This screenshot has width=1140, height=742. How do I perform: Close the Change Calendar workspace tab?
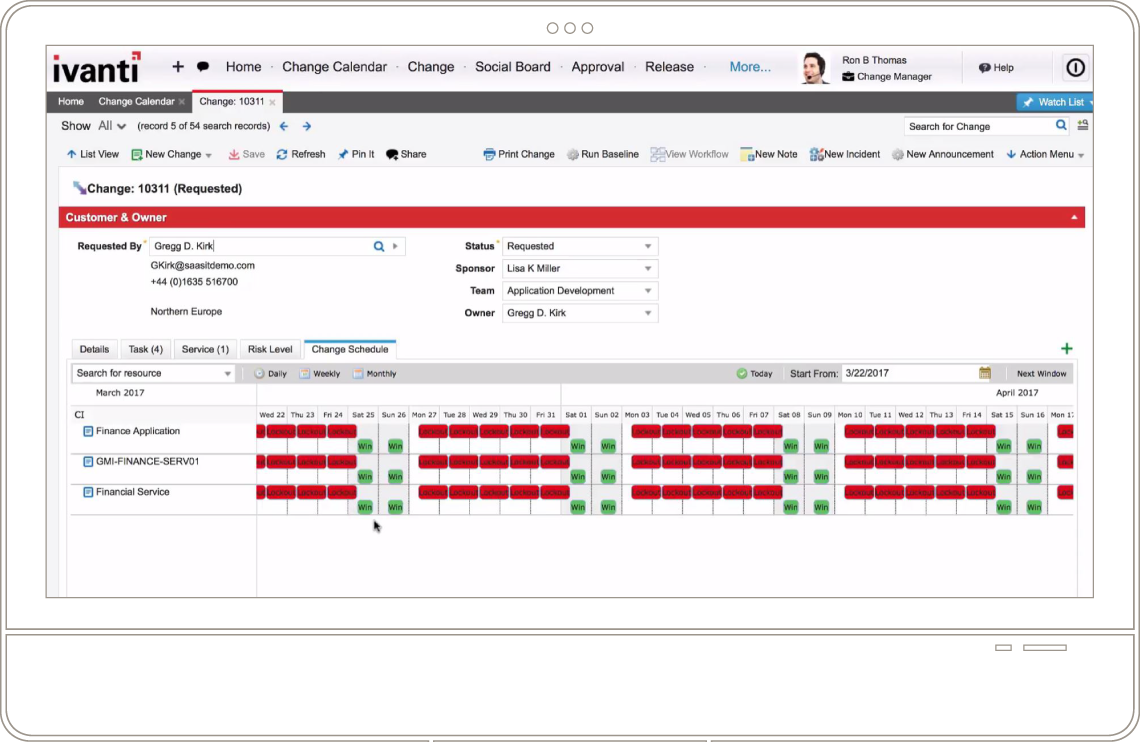tap(182, 102)
